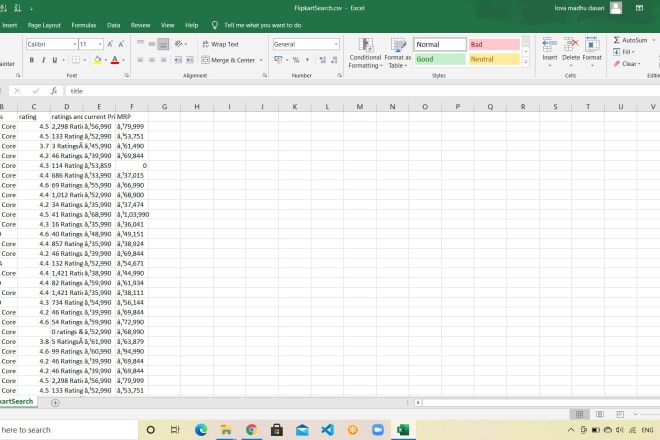
Task: Apply italic formatting to the selection
Action: (x=43, y=60)
